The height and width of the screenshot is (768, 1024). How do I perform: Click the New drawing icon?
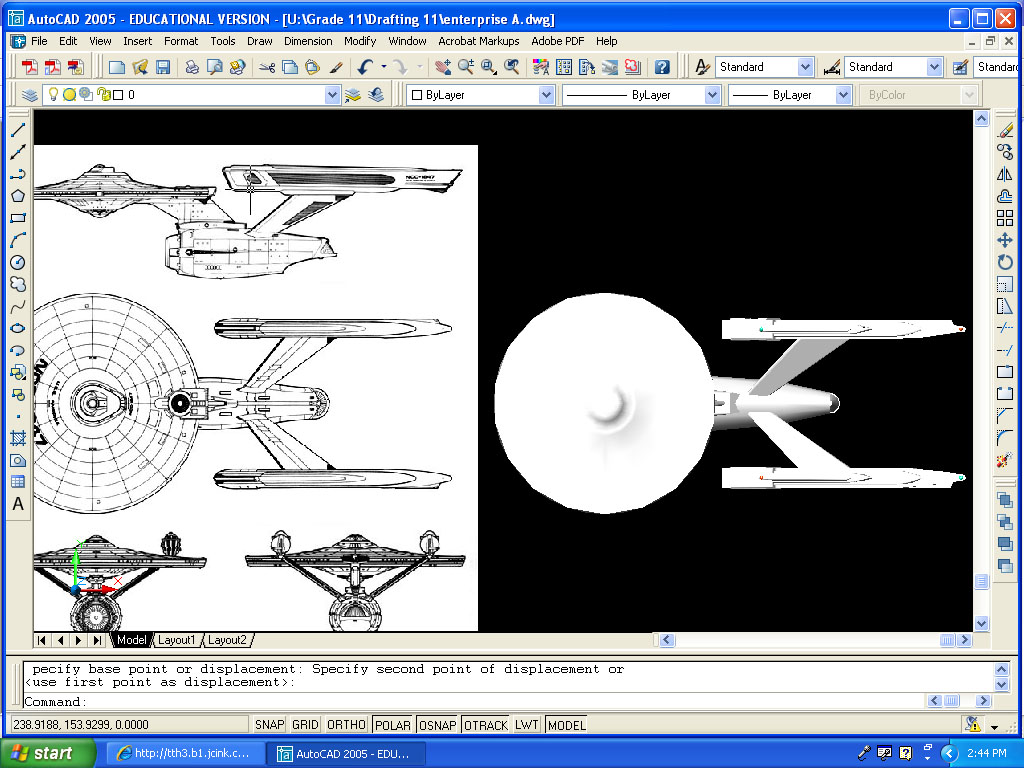point(117,67)
